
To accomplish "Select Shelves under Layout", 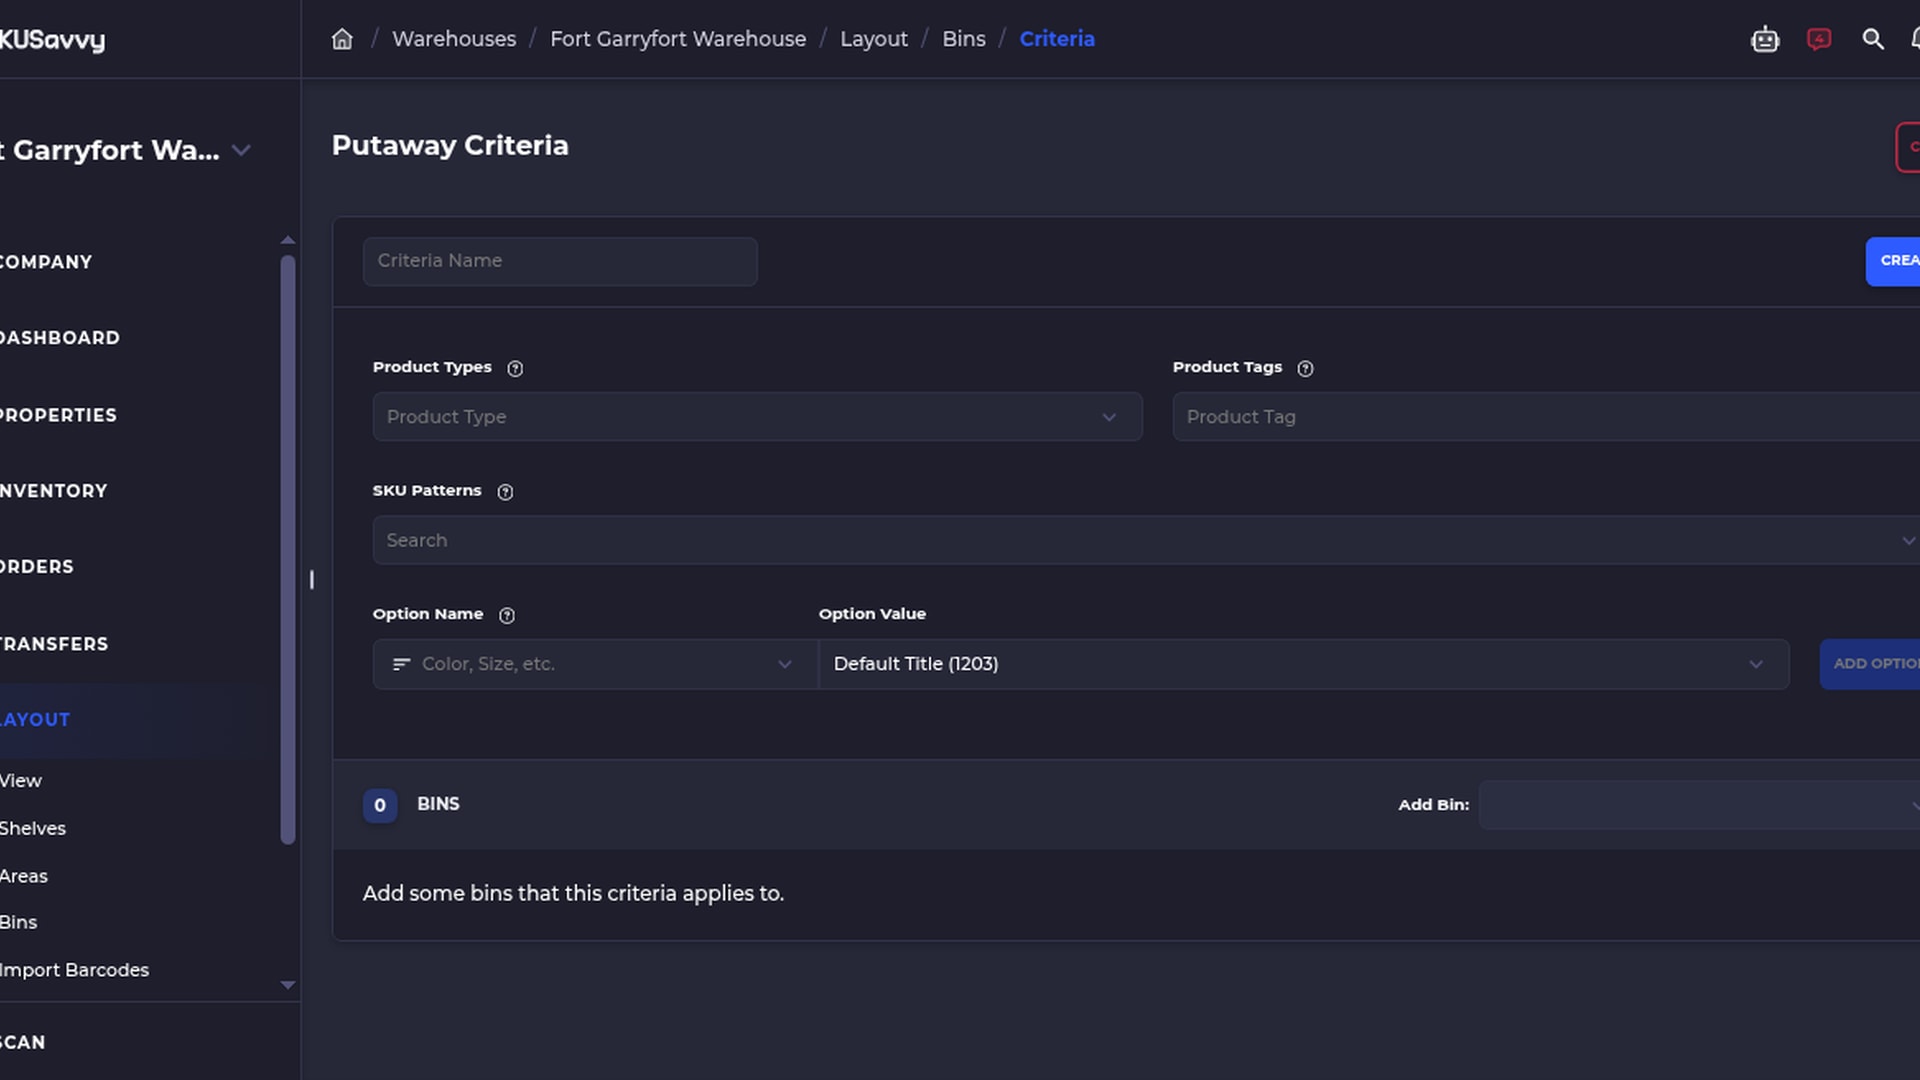I will [33, 829].
